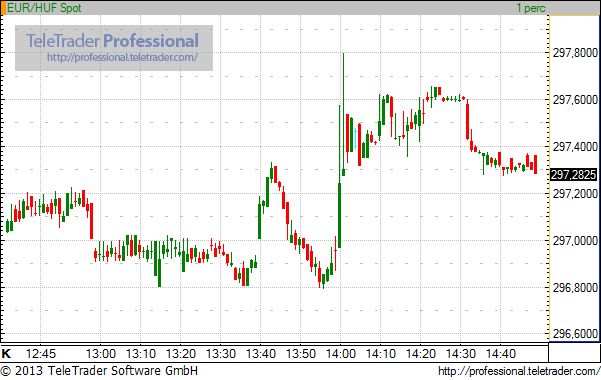Click the orange marker beside EUR/HUF Spot
Viewport: 601px width, 380px height.
pyautogui.click(x=3, y=8)
